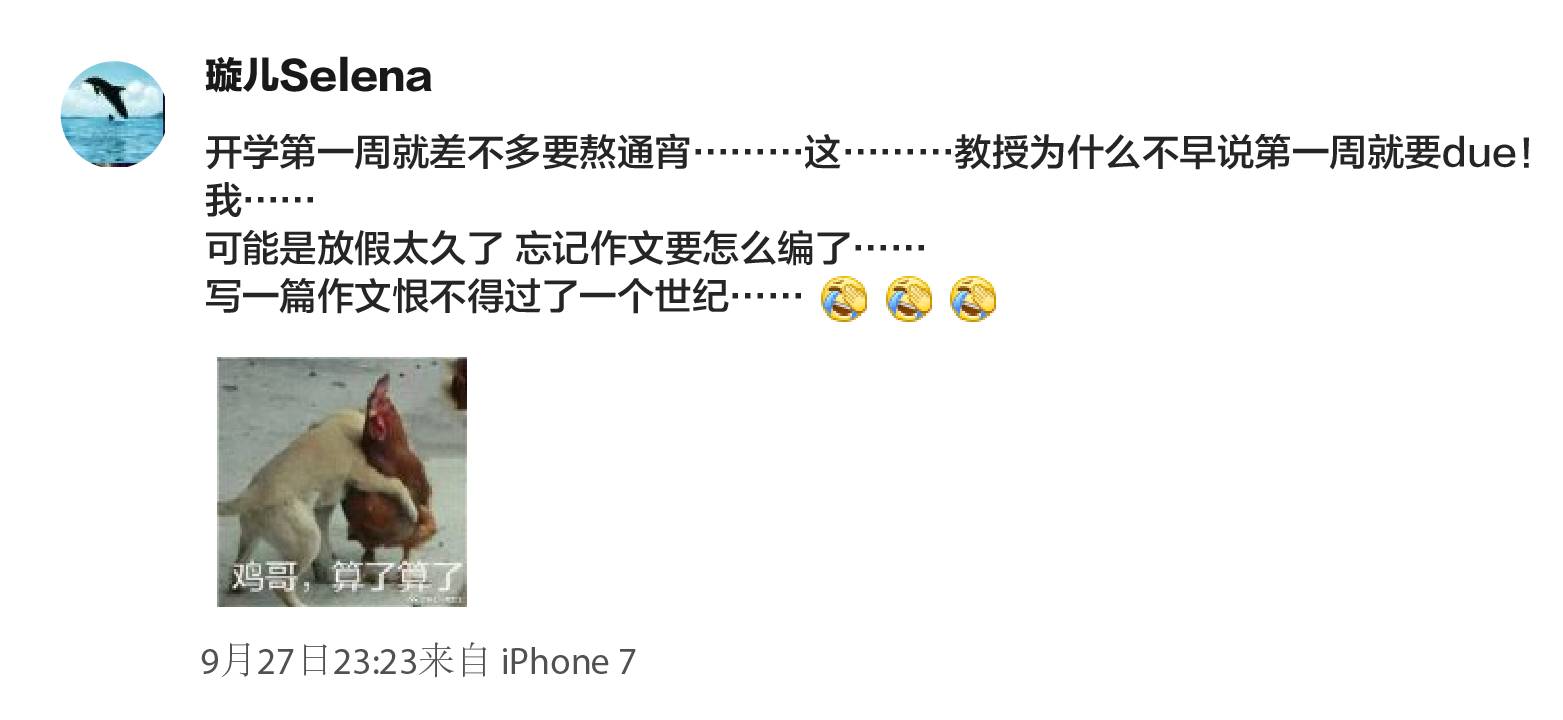1563x720 pixels.
Task: Enlarge the dog and rooster meme image
Action: (342, 482)
